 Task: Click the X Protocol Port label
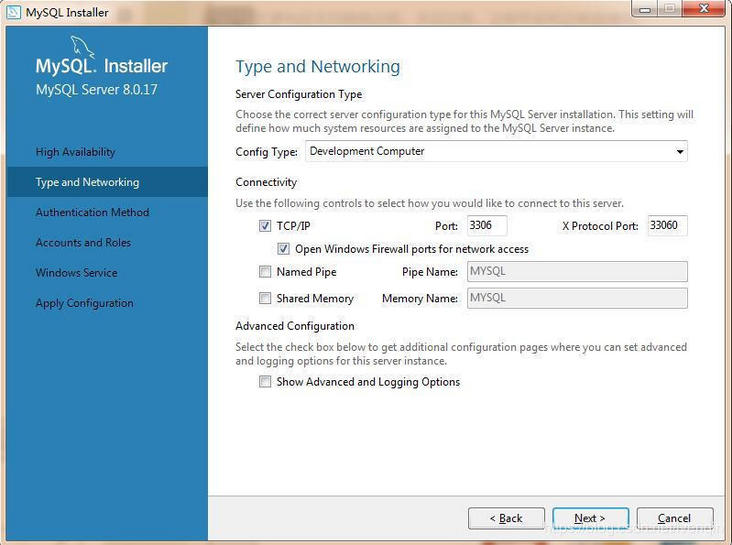(600, 226)
